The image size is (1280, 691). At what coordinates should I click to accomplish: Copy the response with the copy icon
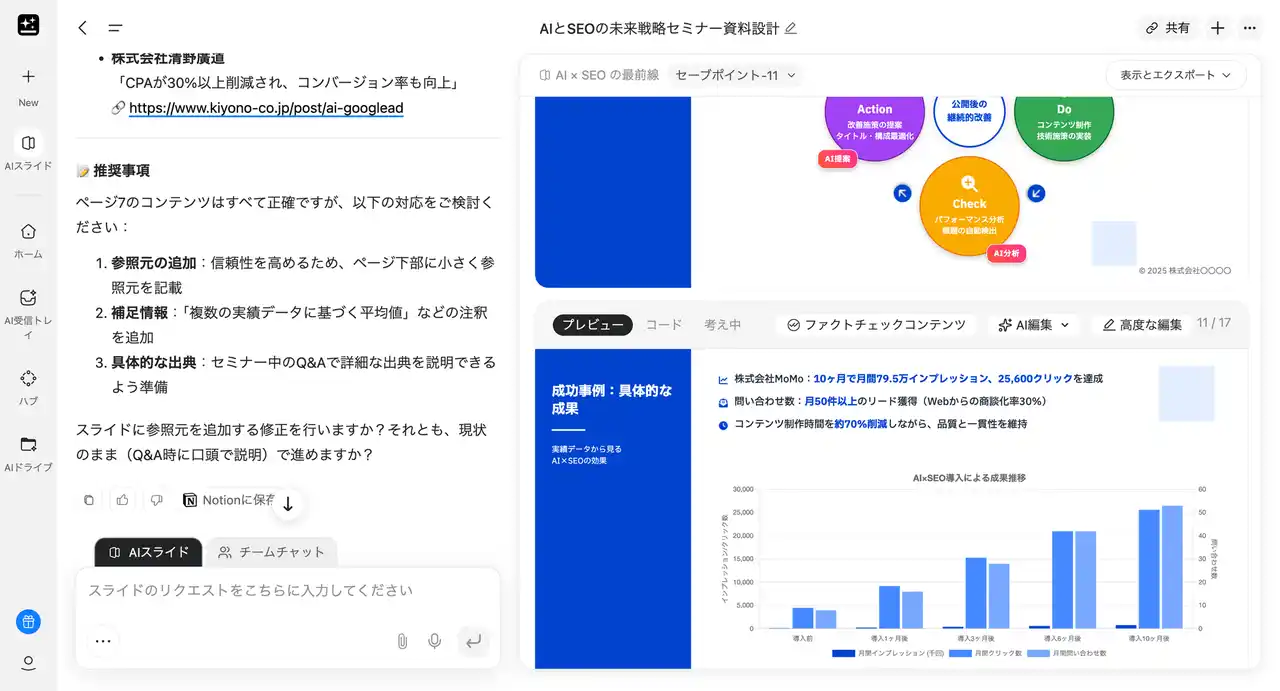[x=89, y=500]
